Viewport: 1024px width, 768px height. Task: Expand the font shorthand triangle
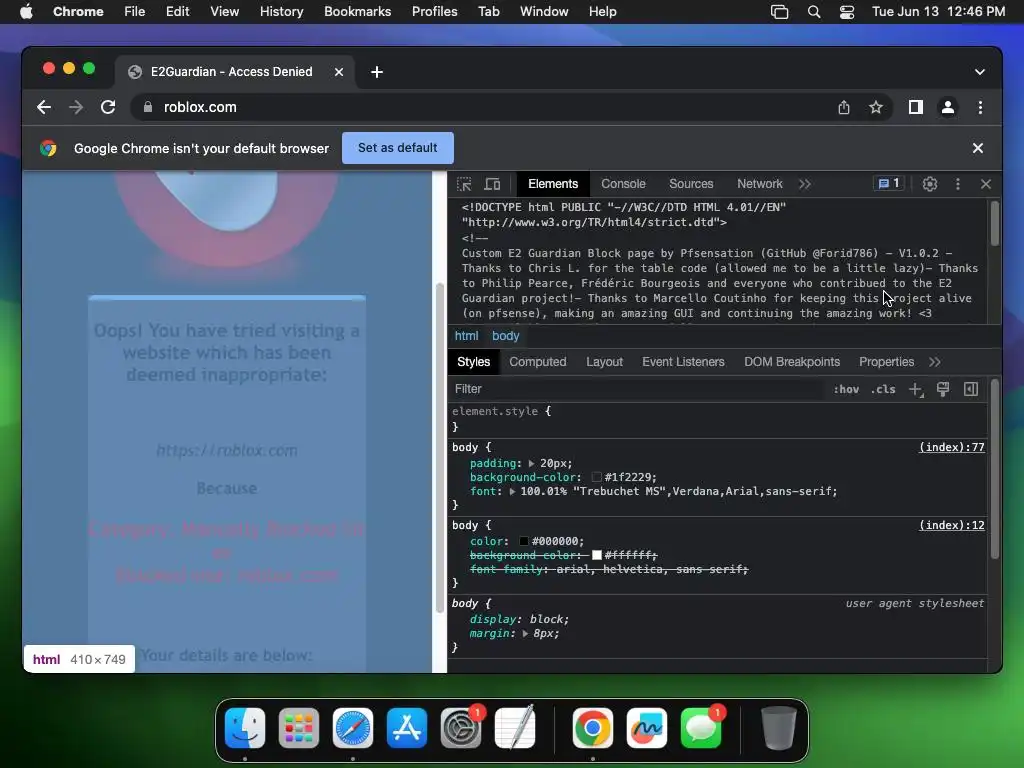[x=513, y=491]
